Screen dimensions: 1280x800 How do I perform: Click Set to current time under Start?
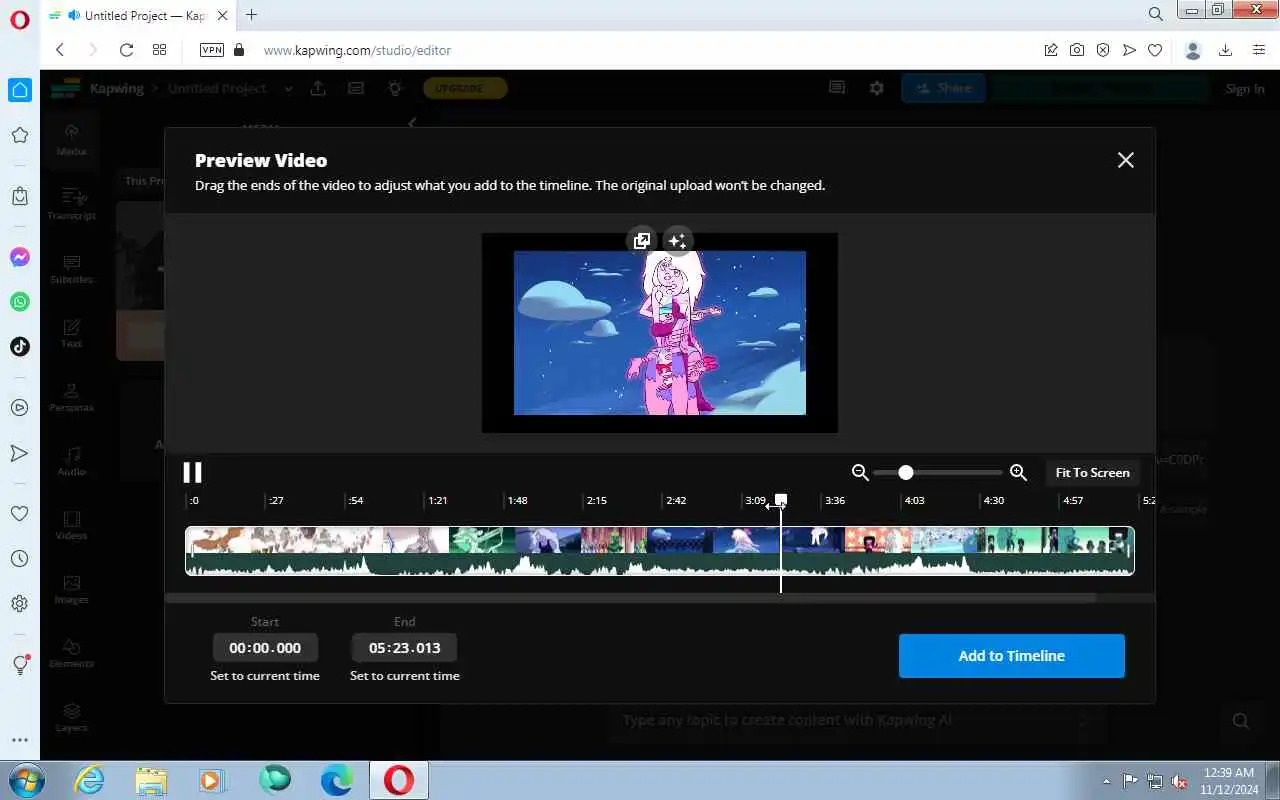coord(265,676)
